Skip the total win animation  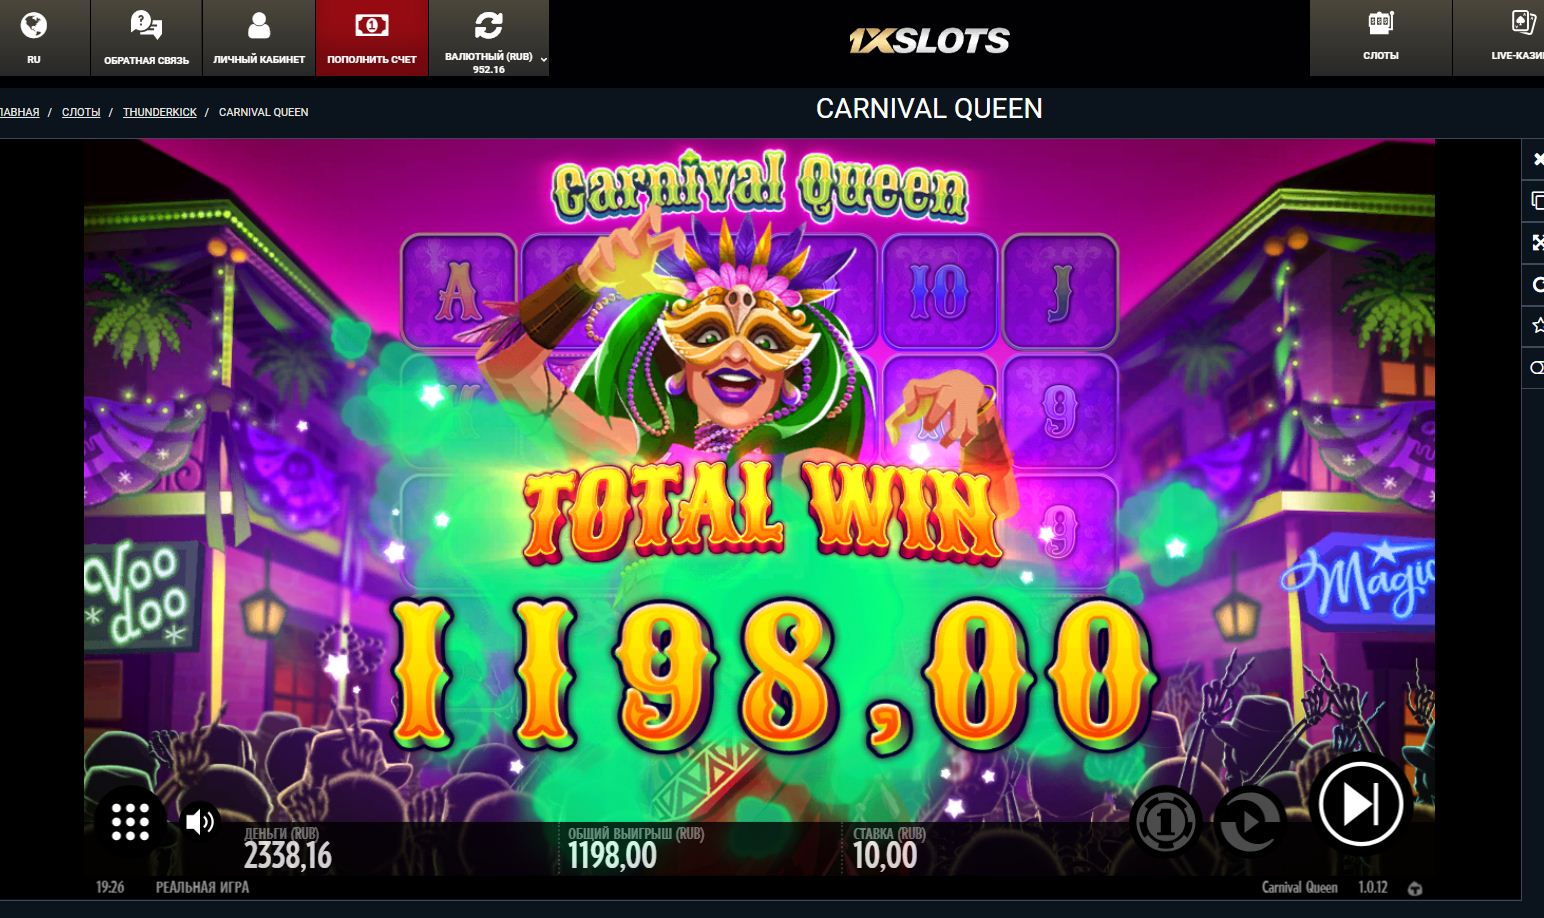[1360, 804]
